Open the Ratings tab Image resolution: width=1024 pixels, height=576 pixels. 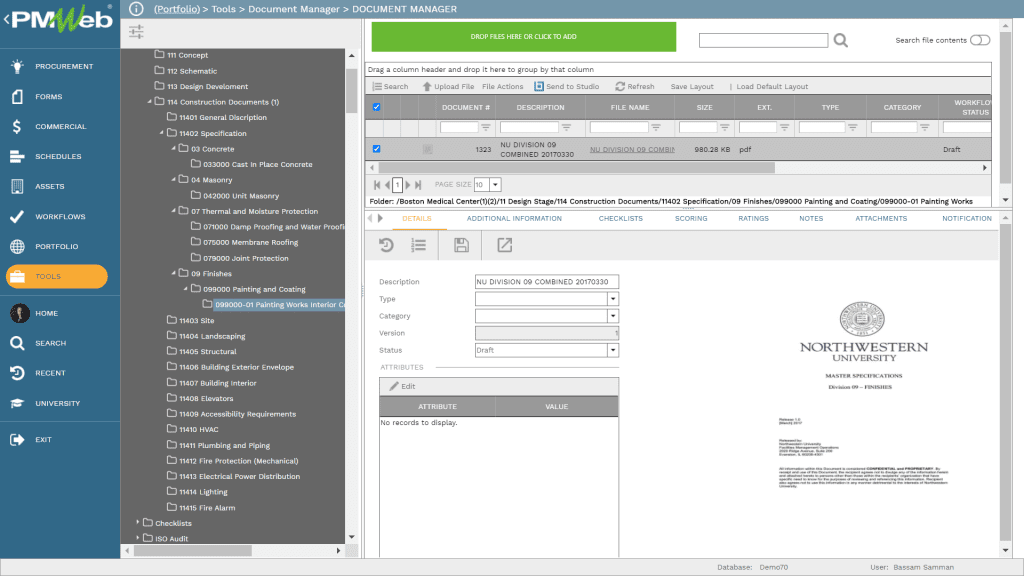pos(753,219)
